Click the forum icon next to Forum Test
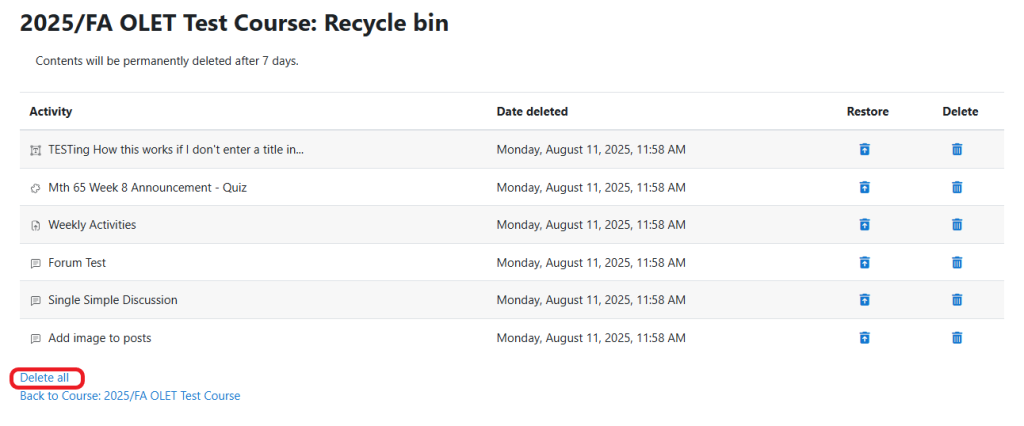Image resolution: width=1024 pixels, height=426 pixels. tap(36, 263)
